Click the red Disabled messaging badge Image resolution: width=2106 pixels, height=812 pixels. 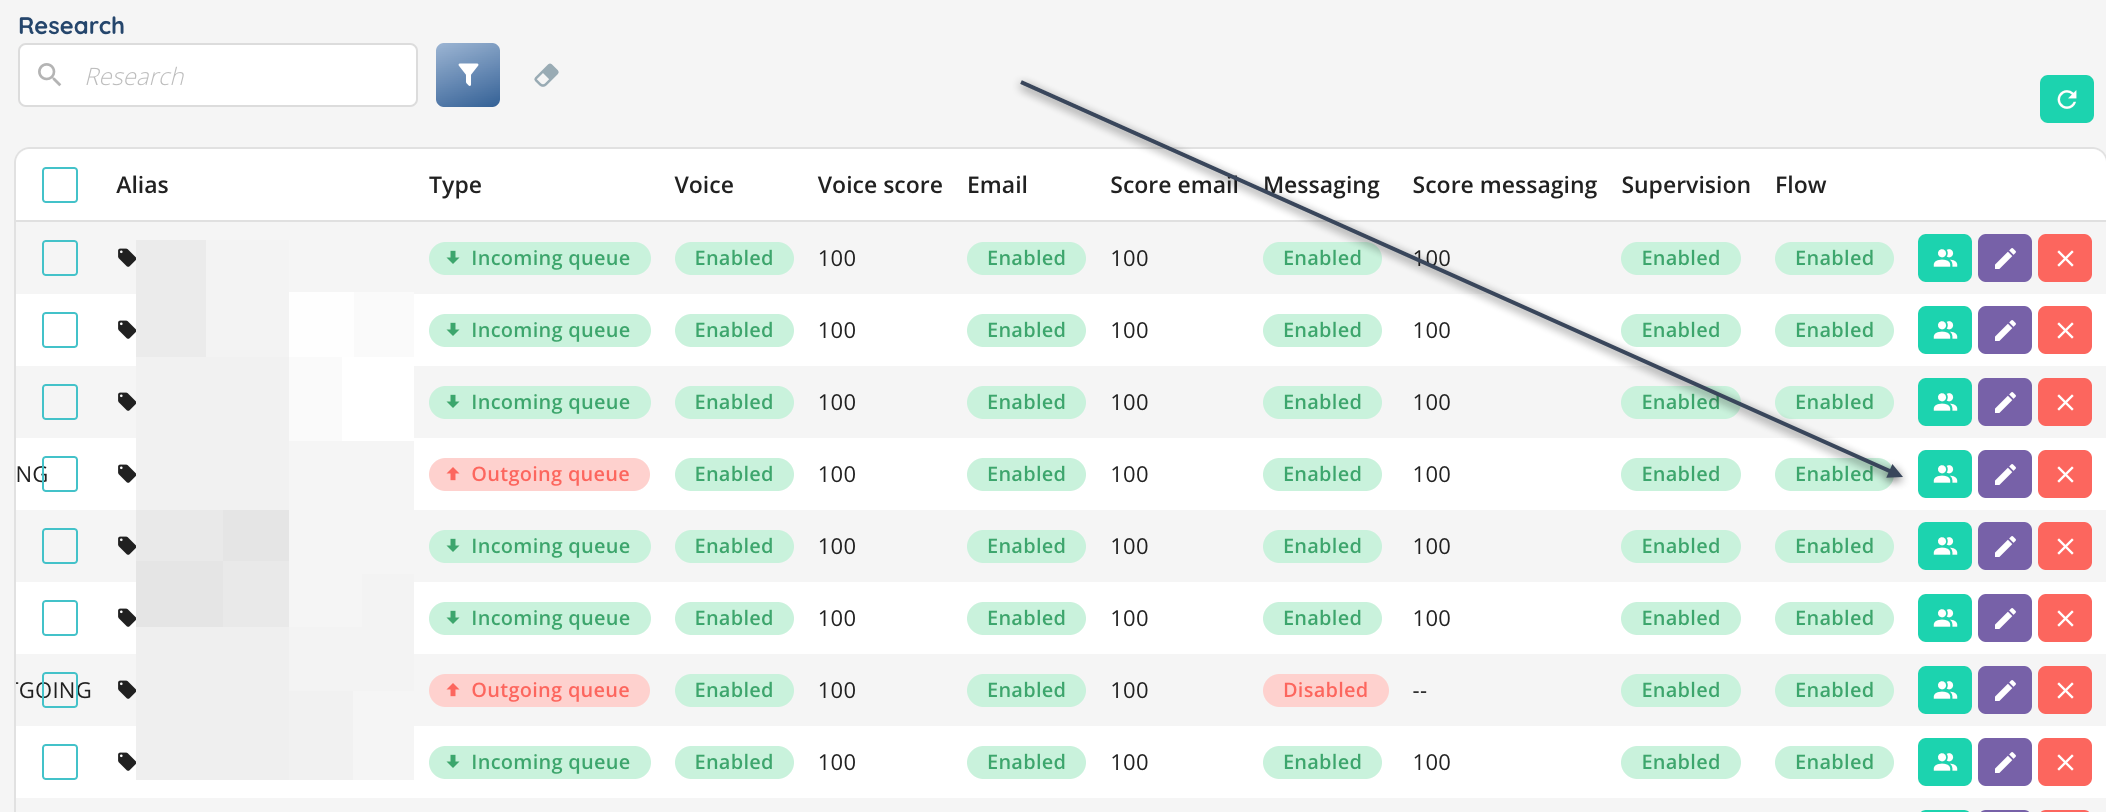tap(1324, 690)
